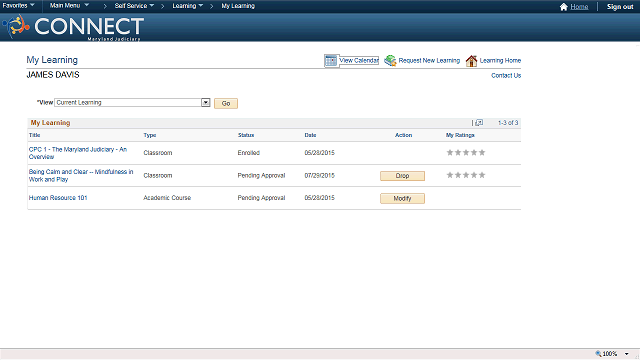The width and height of the screenshot is (640, 360).
Task: Open the View Calendar icon
Action: click(331, 60)
